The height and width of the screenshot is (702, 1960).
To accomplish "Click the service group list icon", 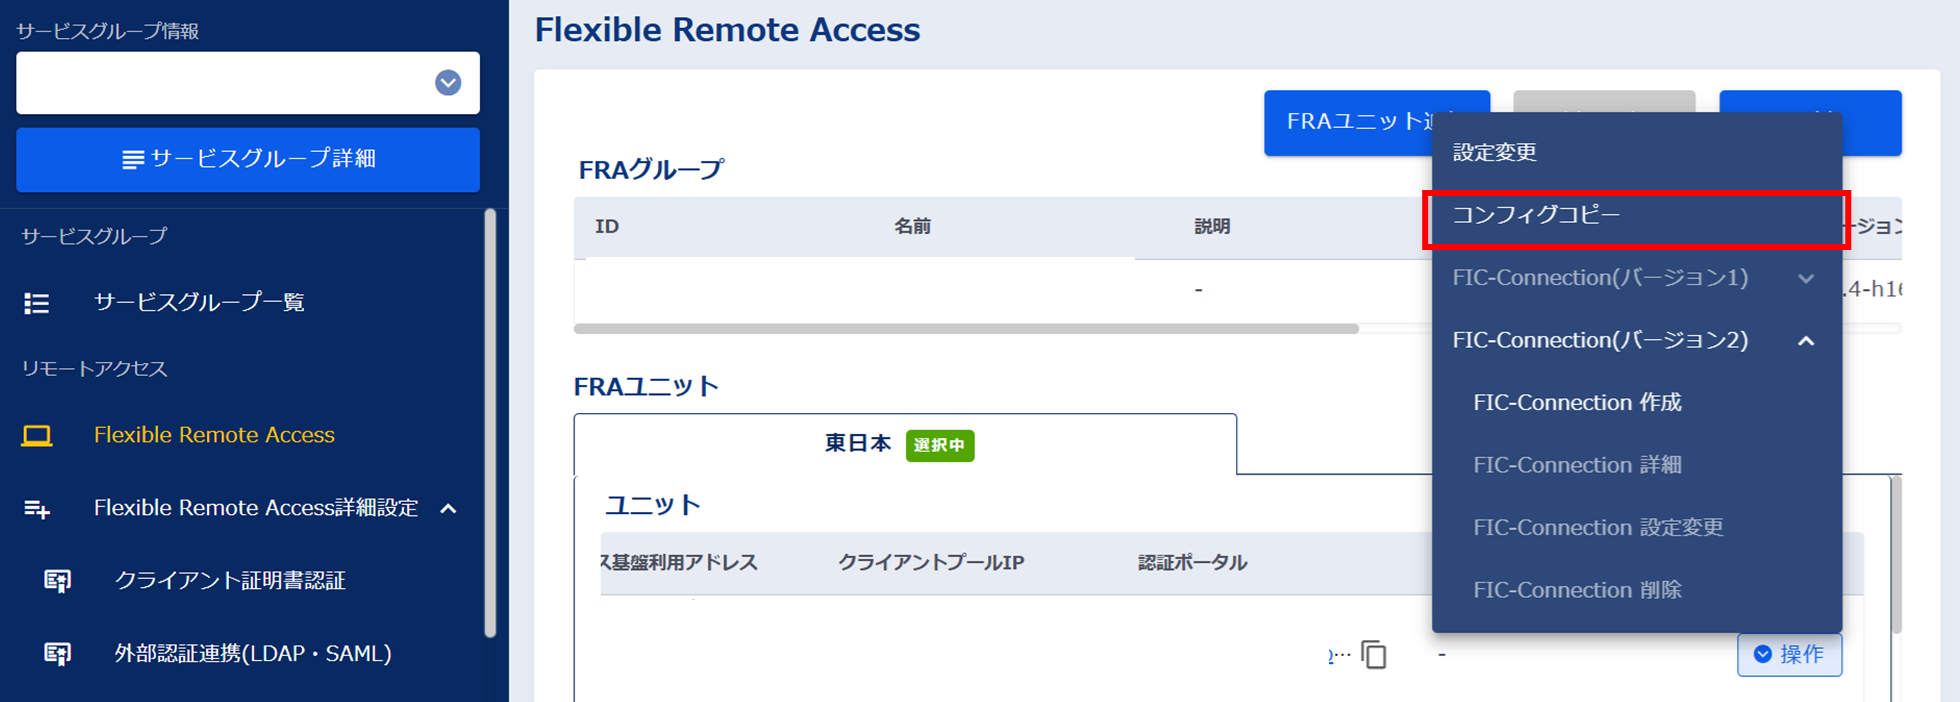I will pos(37,303).
